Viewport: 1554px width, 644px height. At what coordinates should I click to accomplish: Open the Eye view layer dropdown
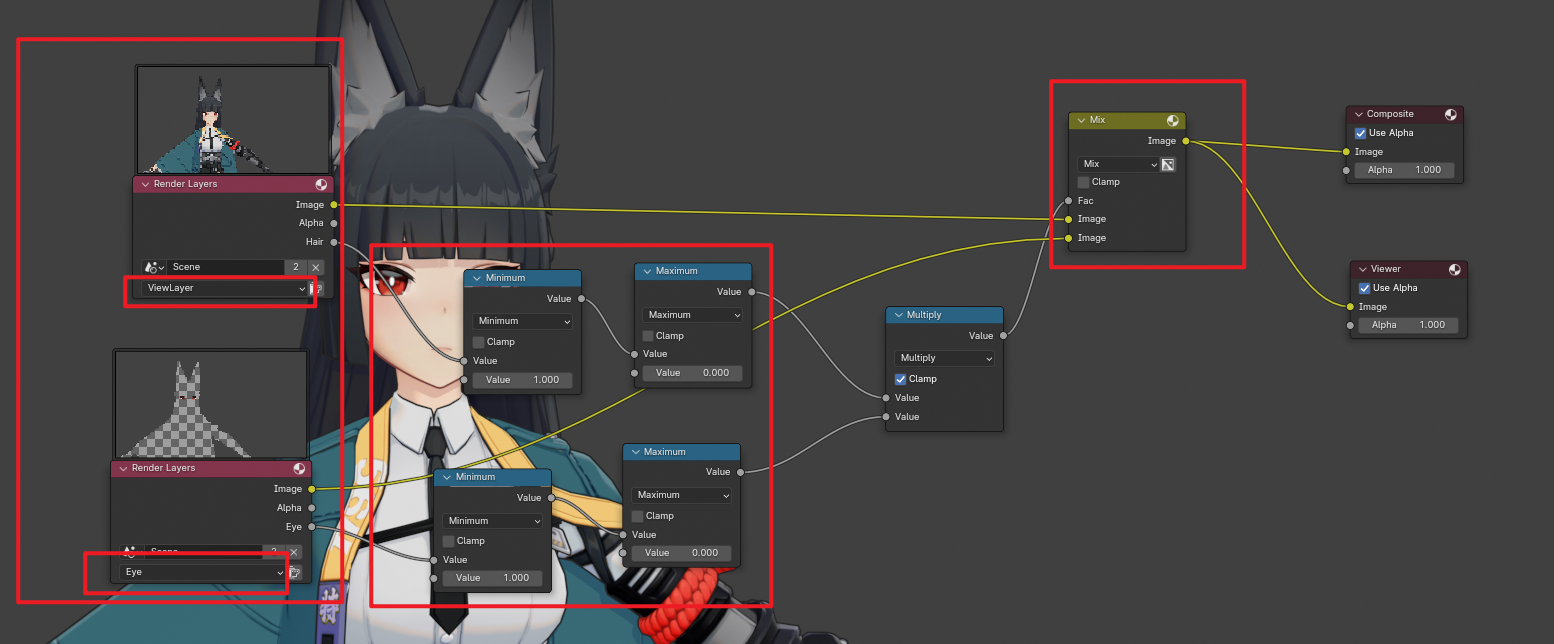[202, 573]
